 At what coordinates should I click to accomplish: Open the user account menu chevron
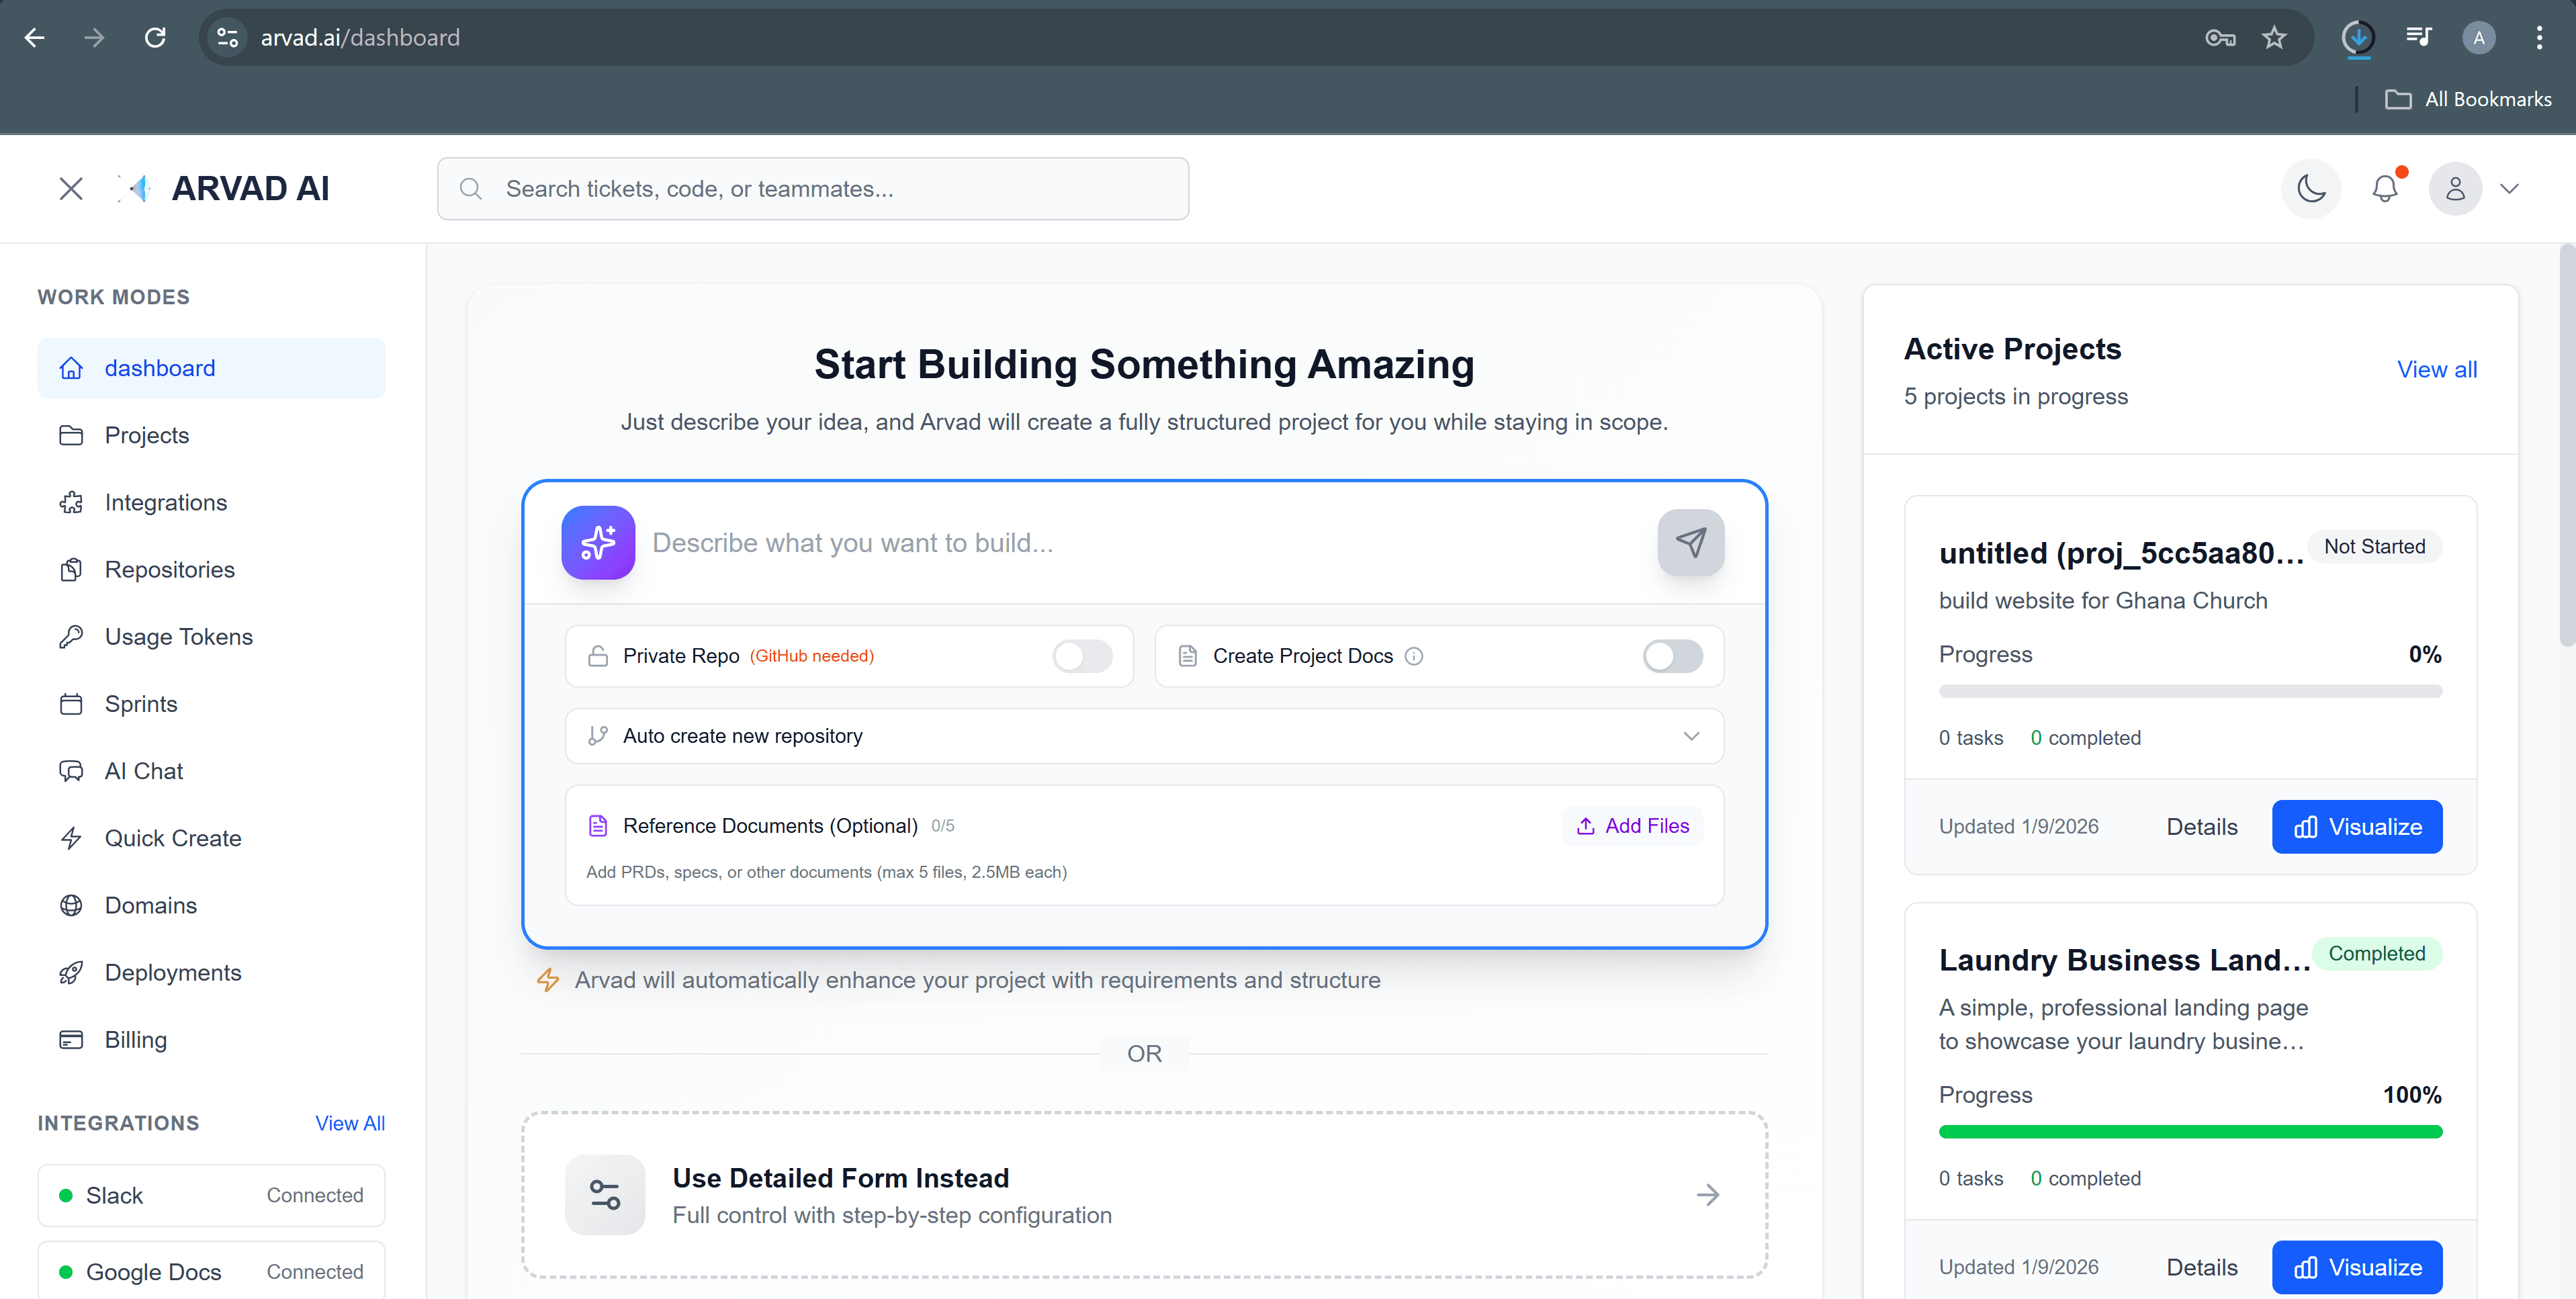2509,188
